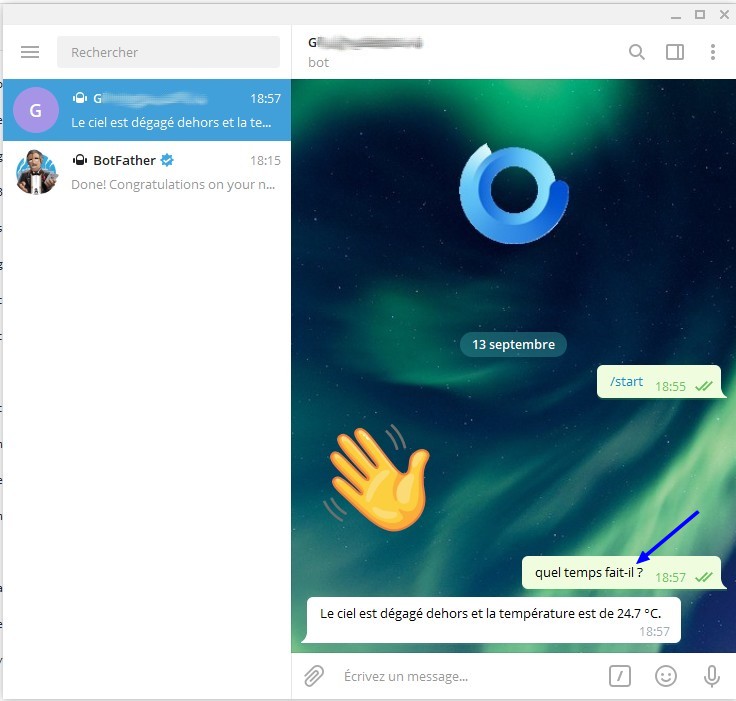Click the read checkmarks on 'quel temps' message
Image resolution: width=736 pixels, height=701 pixels.
704,577
